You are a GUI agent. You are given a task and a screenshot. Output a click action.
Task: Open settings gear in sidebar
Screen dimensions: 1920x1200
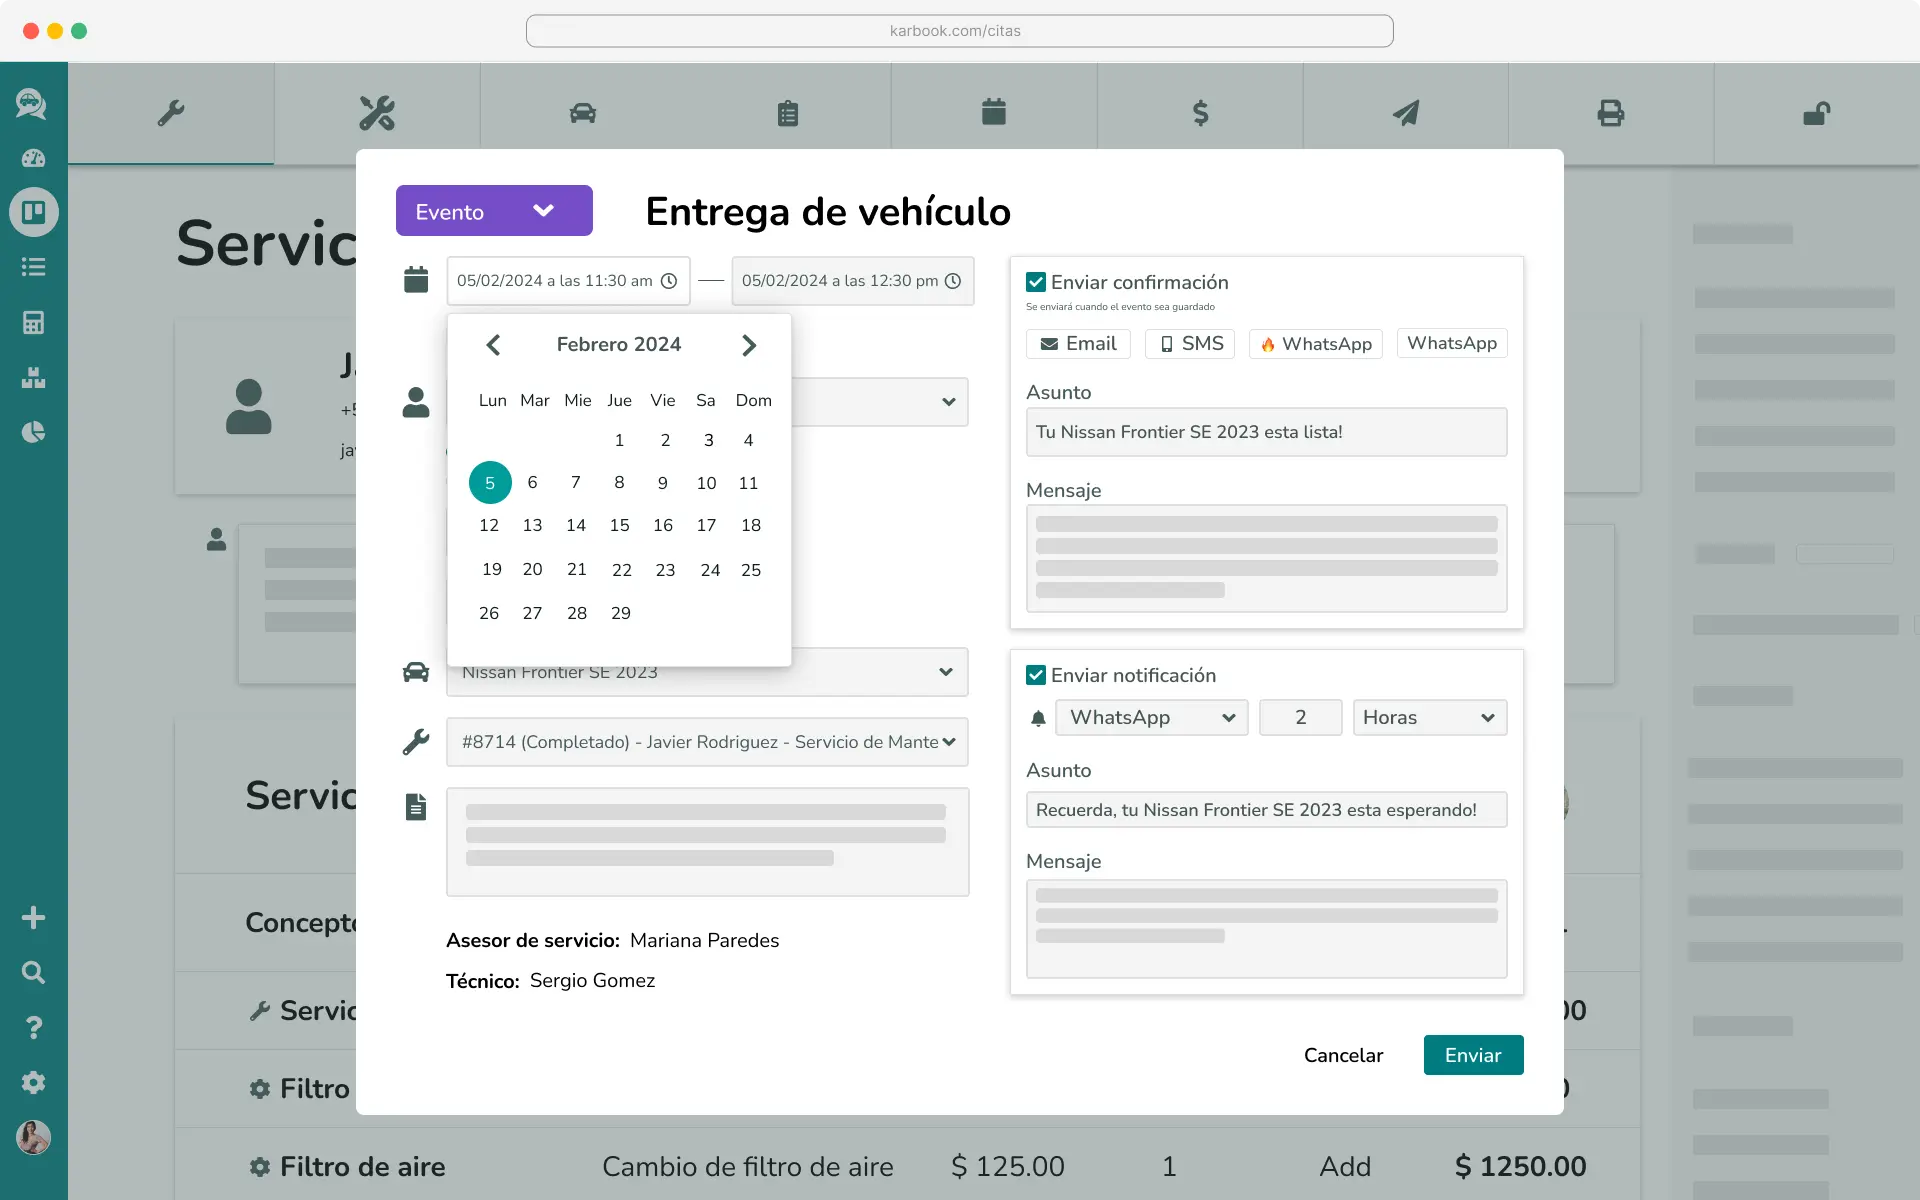[33, 1082]
